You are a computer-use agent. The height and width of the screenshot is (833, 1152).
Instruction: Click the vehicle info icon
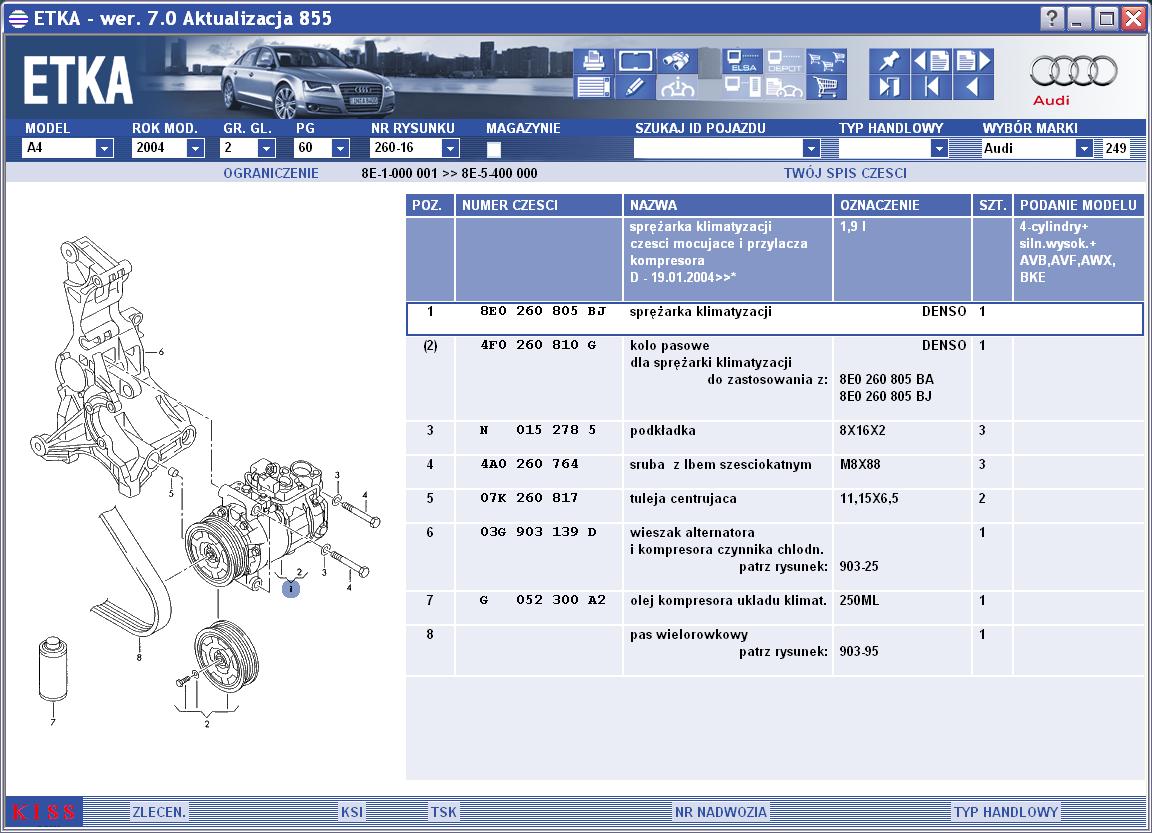coord(677,87)
